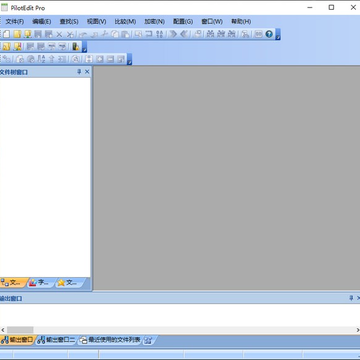Image resolution: width=360 pixels, height=360 pixels.
Task: Switch to the 字... tab in left panel
Action: 42,283
